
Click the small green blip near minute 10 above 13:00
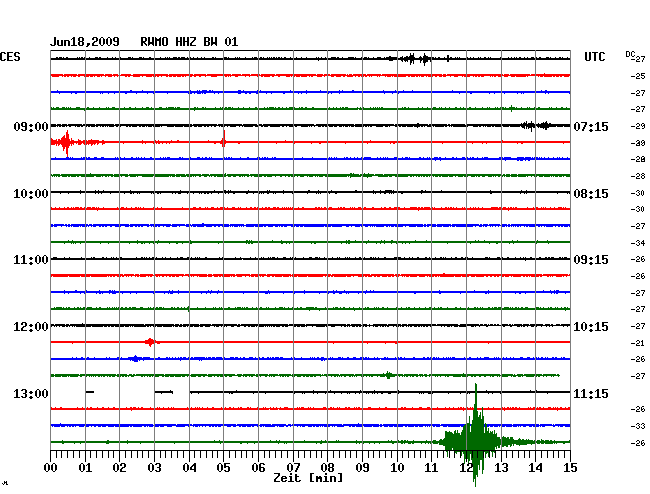388,375
